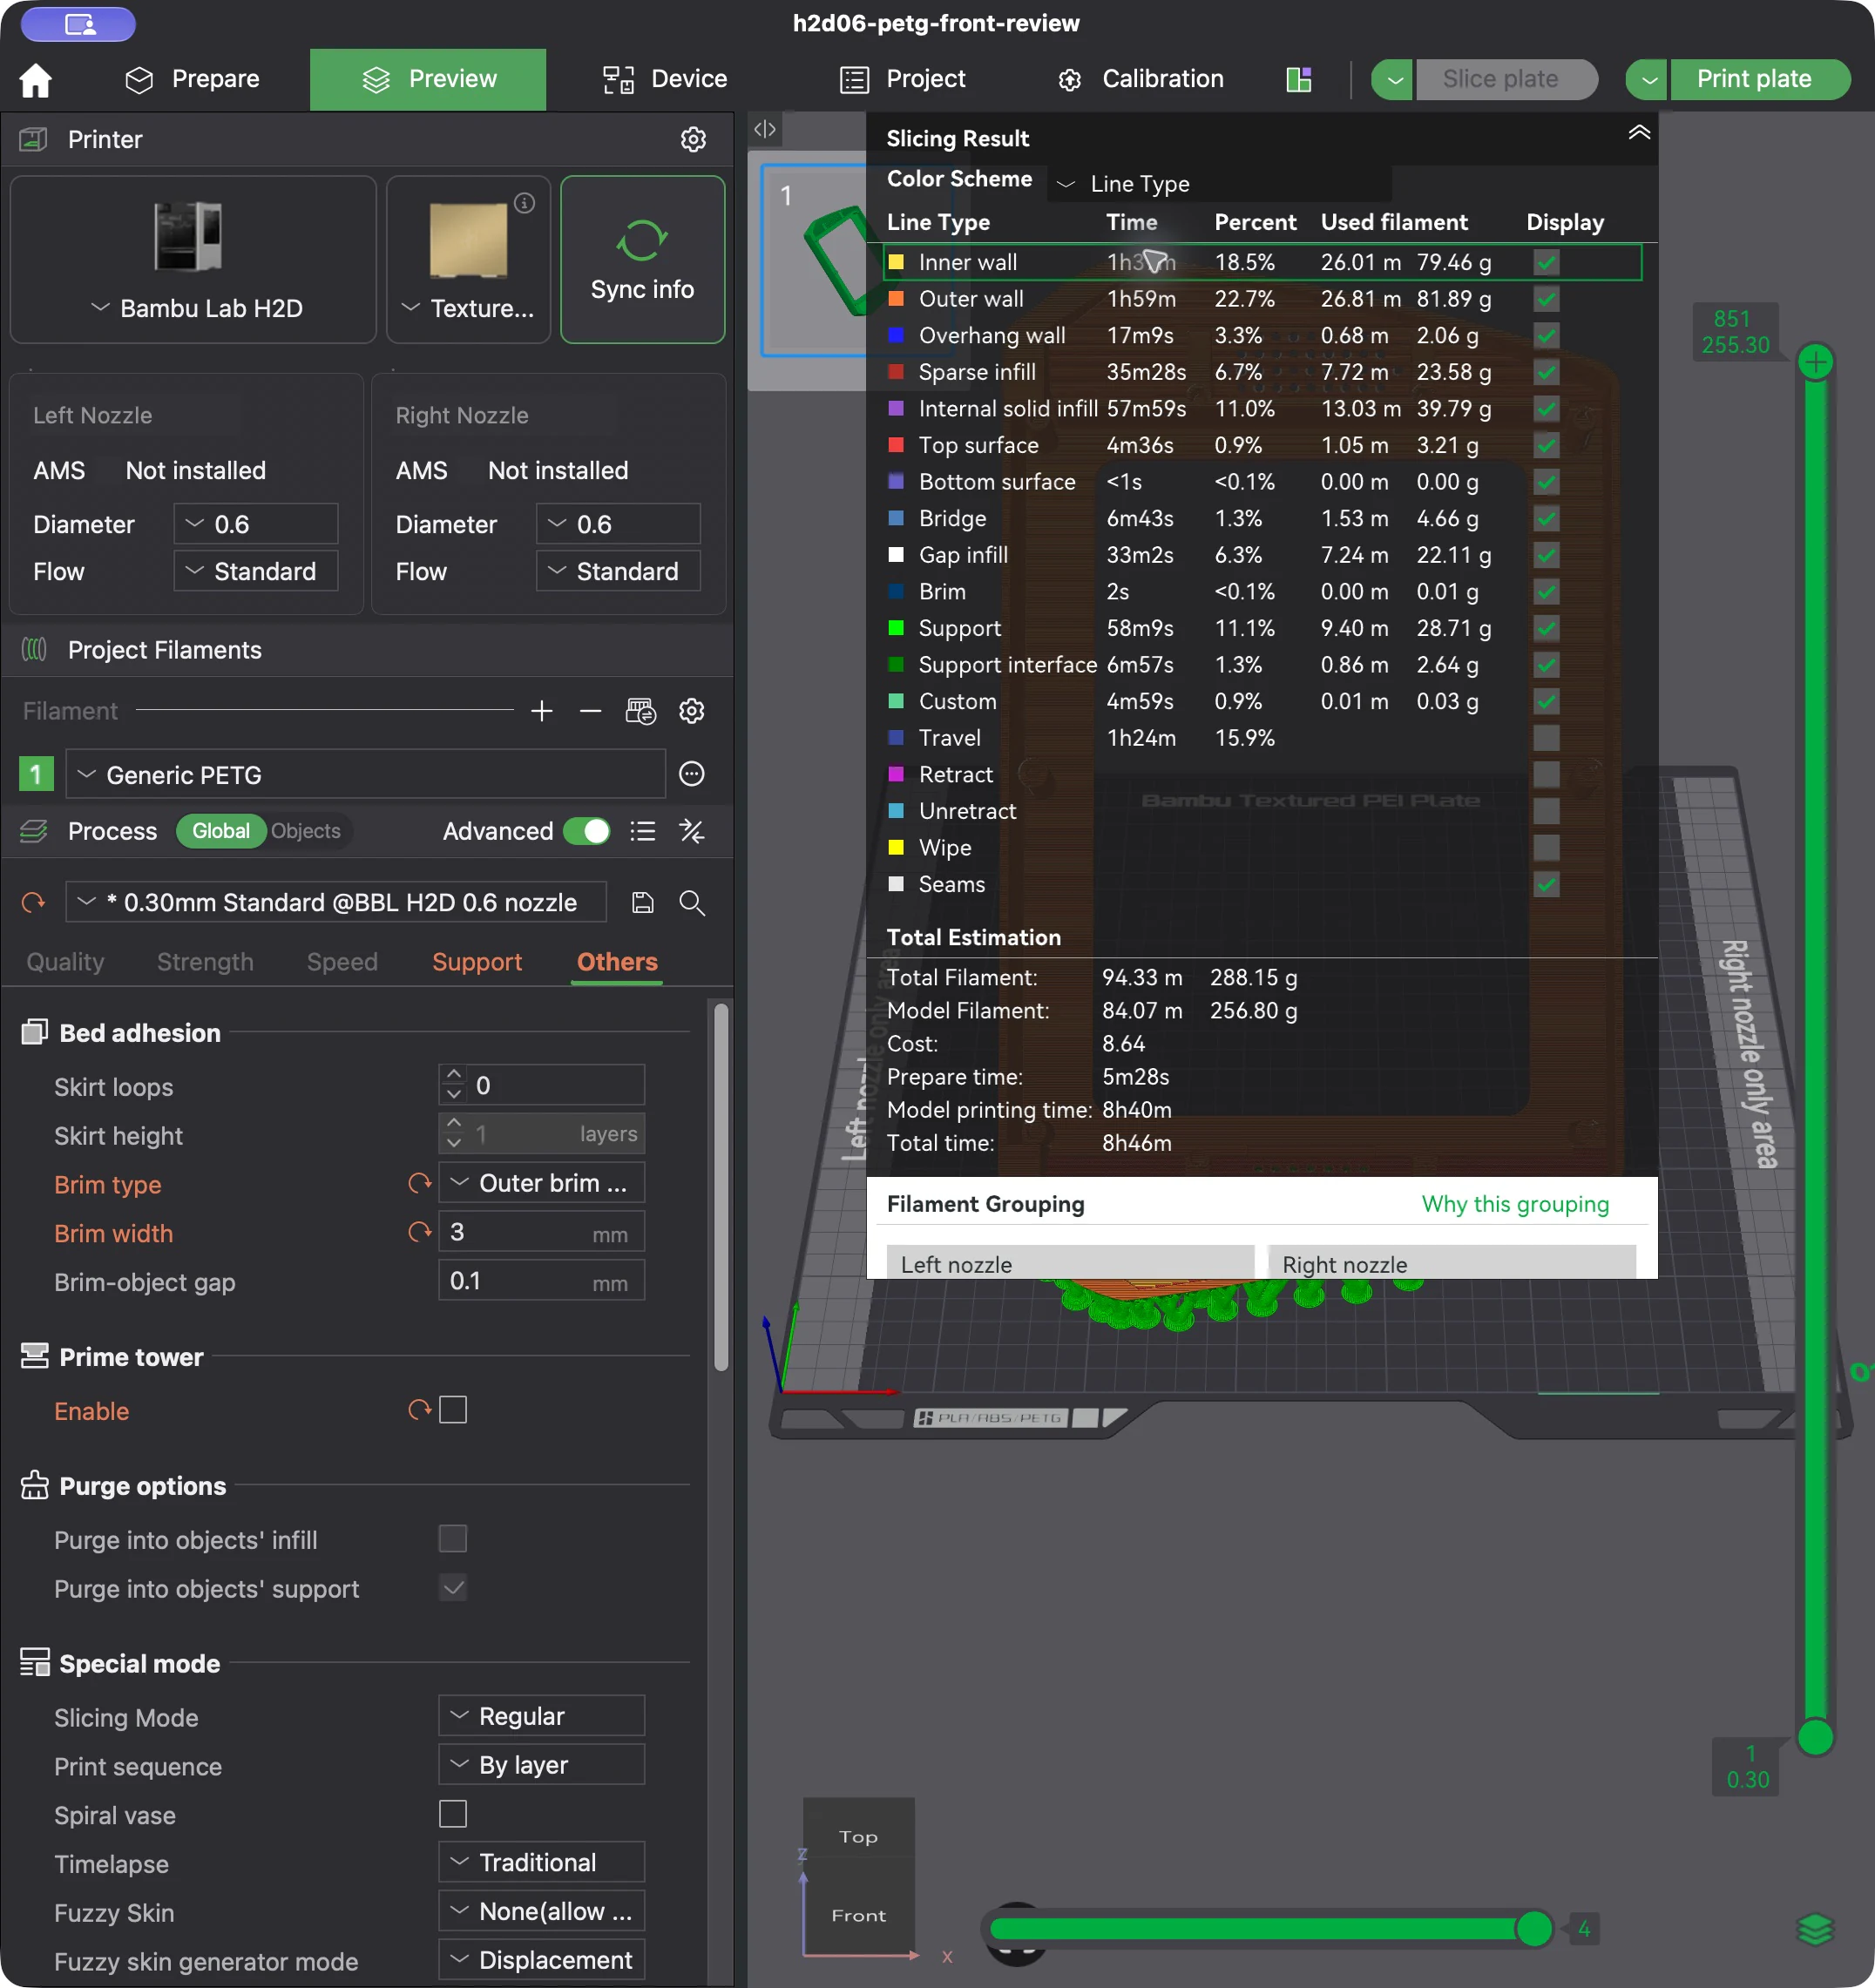Collapse the Slicing Result panel
1875x1988 pixels.
1638,133
